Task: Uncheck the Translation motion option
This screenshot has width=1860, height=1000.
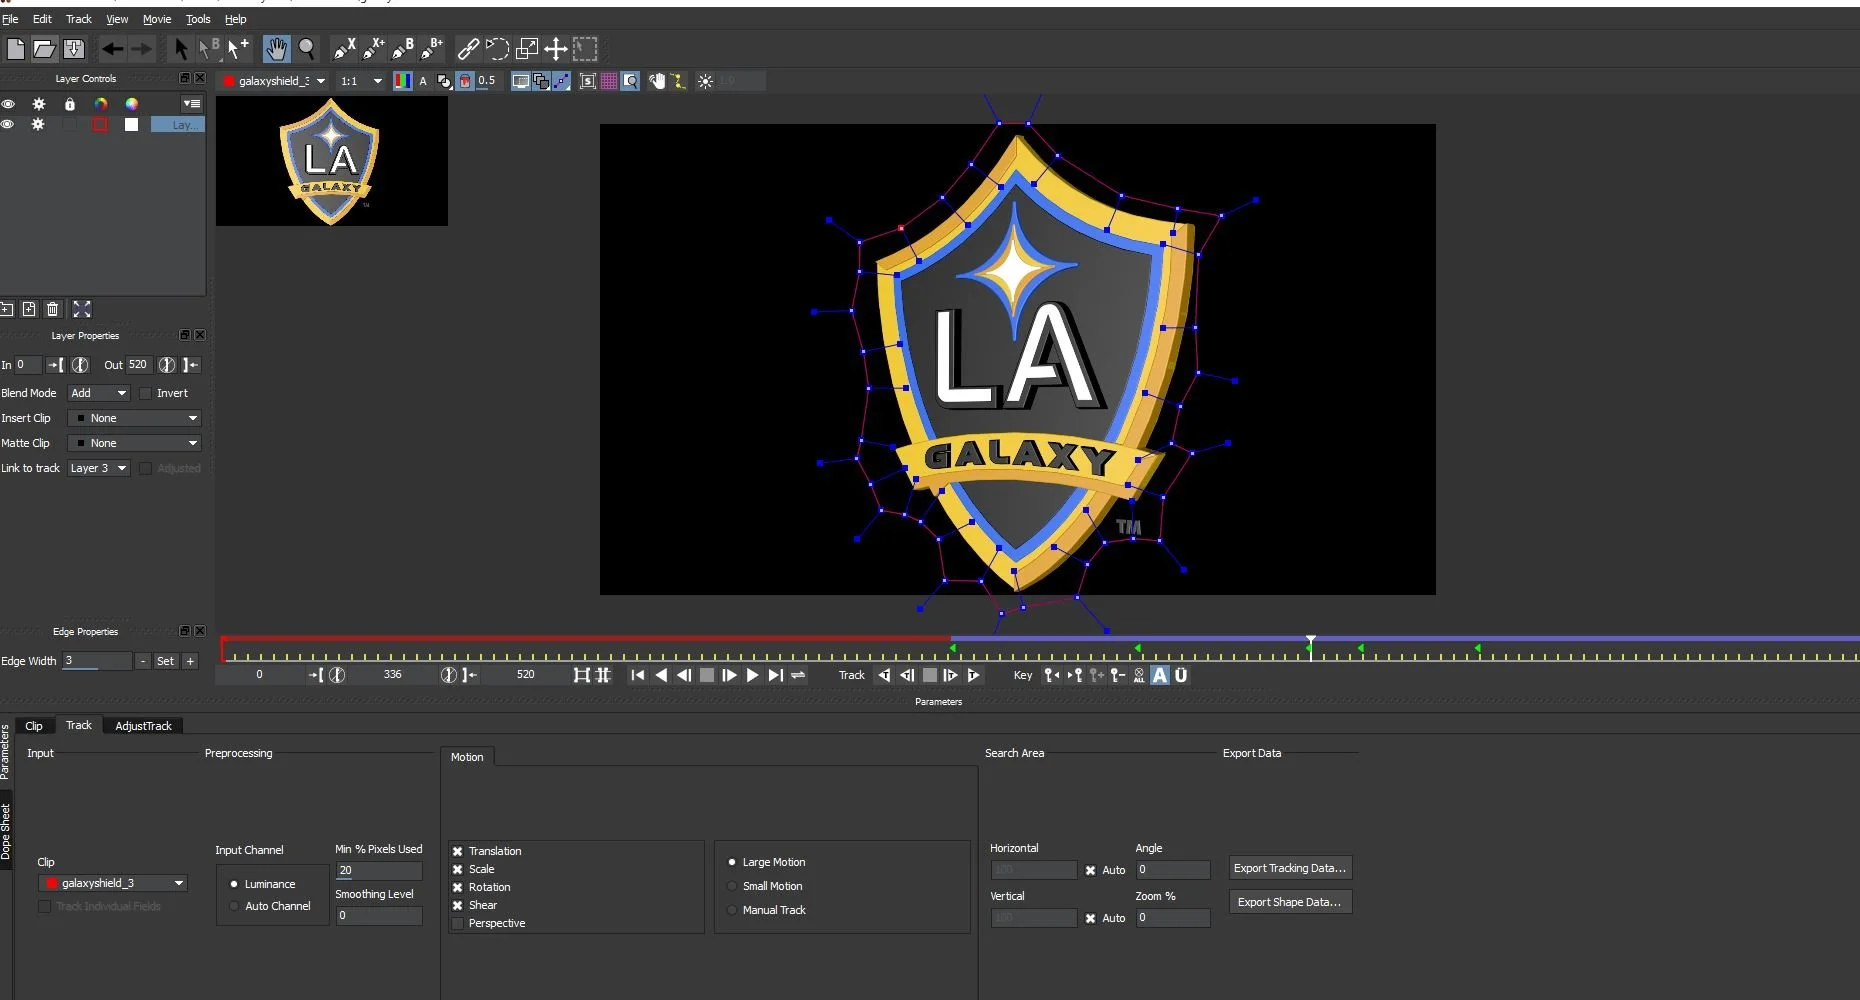Action: [x=457, y=851]
